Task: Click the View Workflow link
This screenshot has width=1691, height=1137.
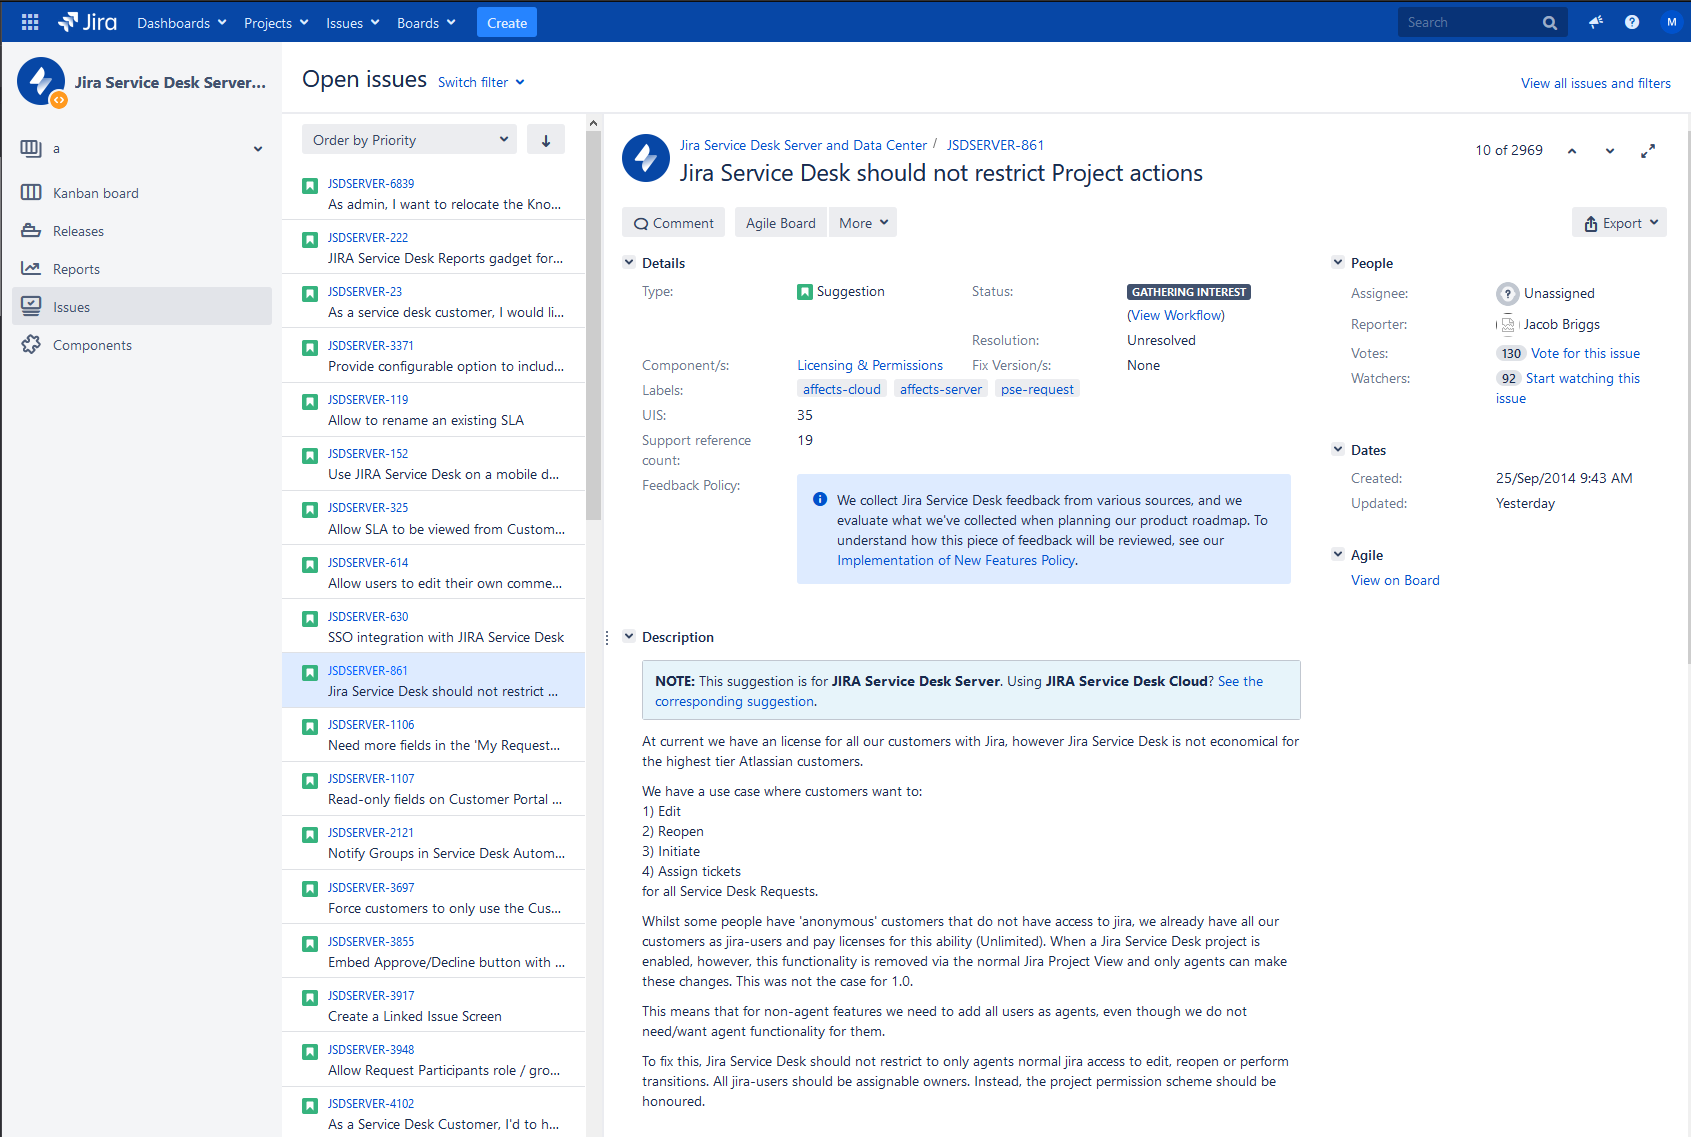Action: pos(1176,315)
